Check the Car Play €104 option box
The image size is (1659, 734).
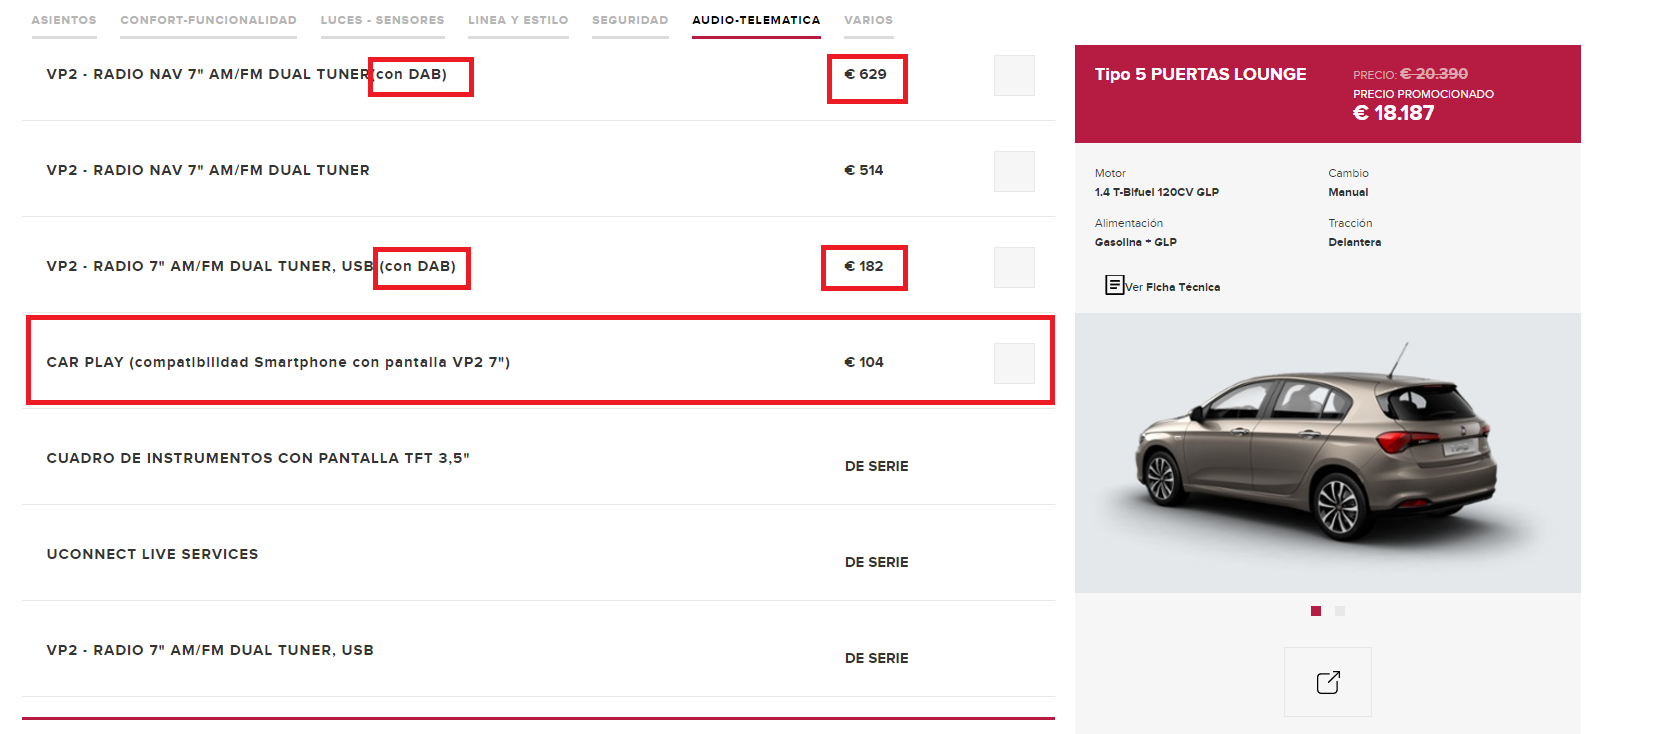(1014, 363)
